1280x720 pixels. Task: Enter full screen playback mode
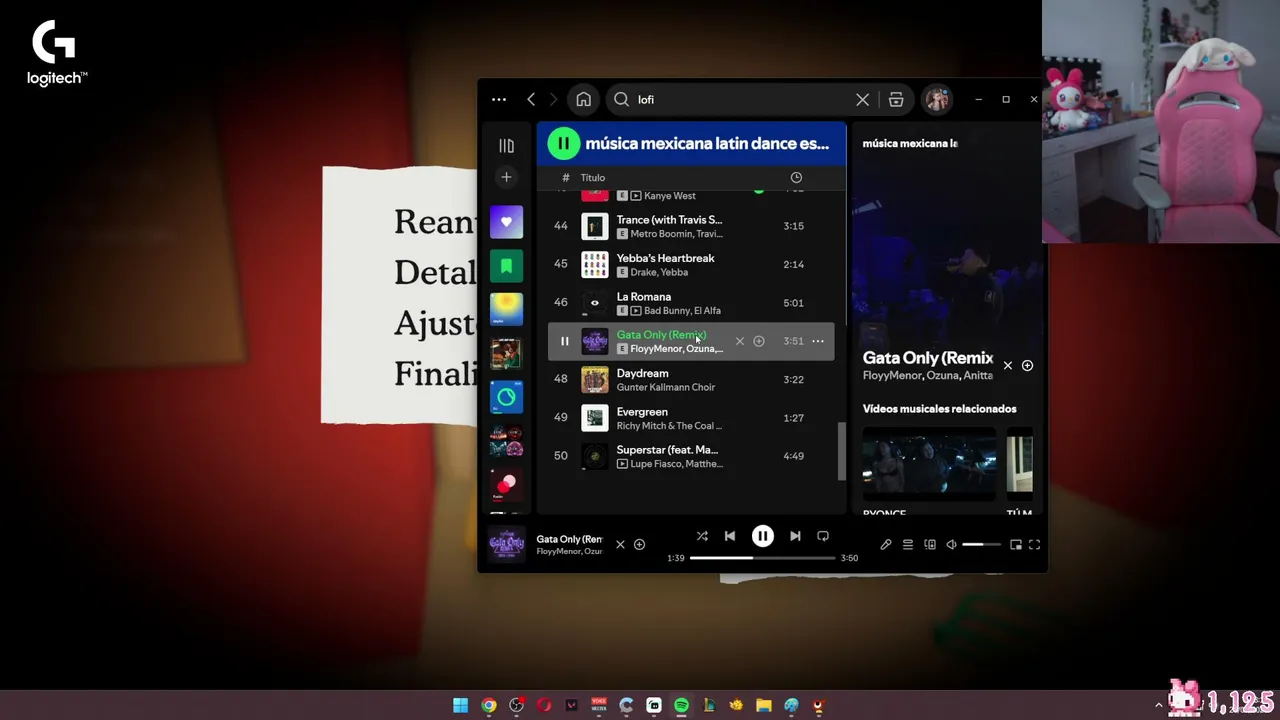1035,545
